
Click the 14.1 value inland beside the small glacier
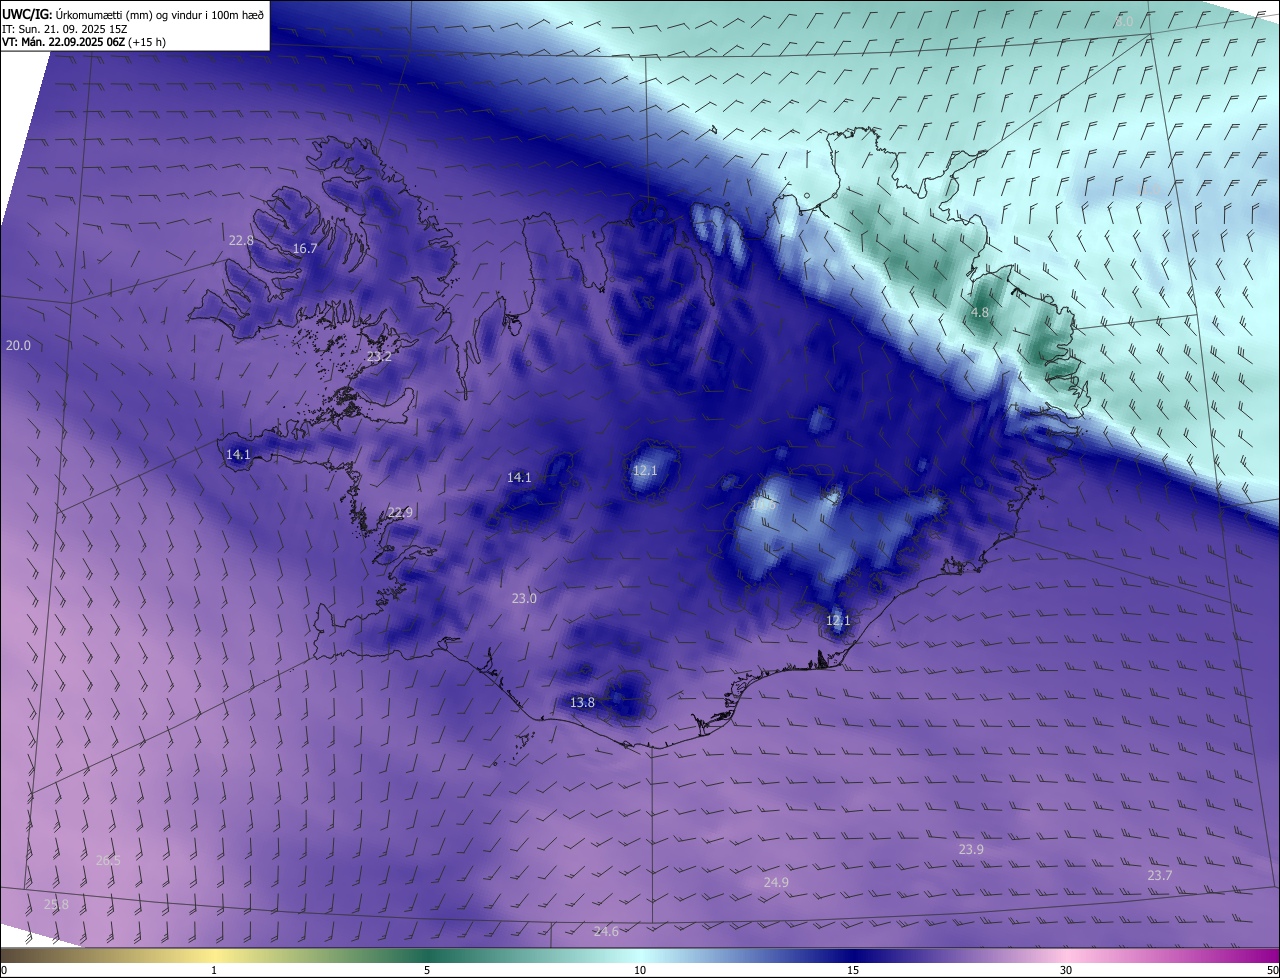[519, 478]
